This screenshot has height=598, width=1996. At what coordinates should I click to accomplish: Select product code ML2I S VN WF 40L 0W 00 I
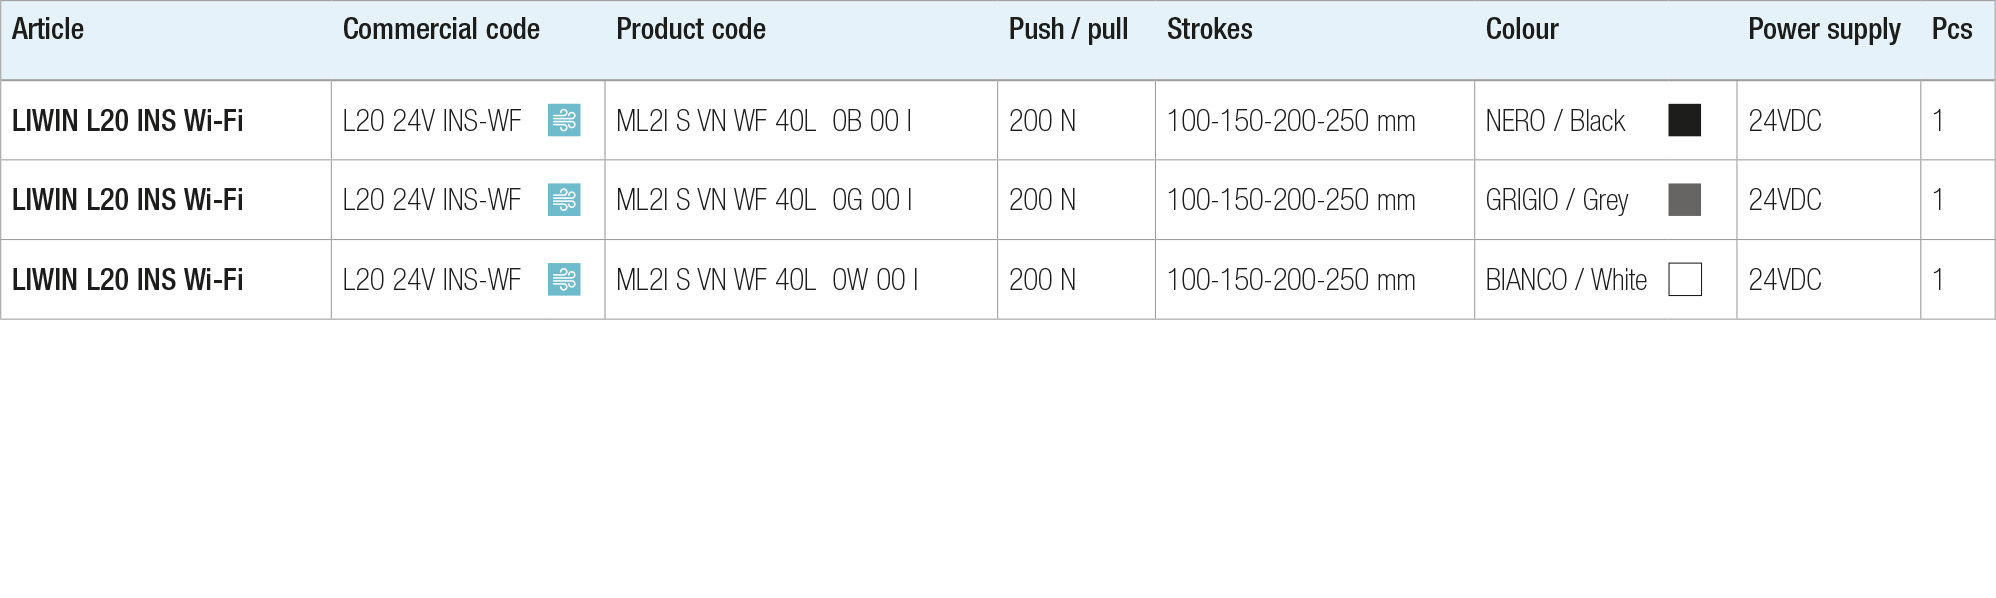767,280
